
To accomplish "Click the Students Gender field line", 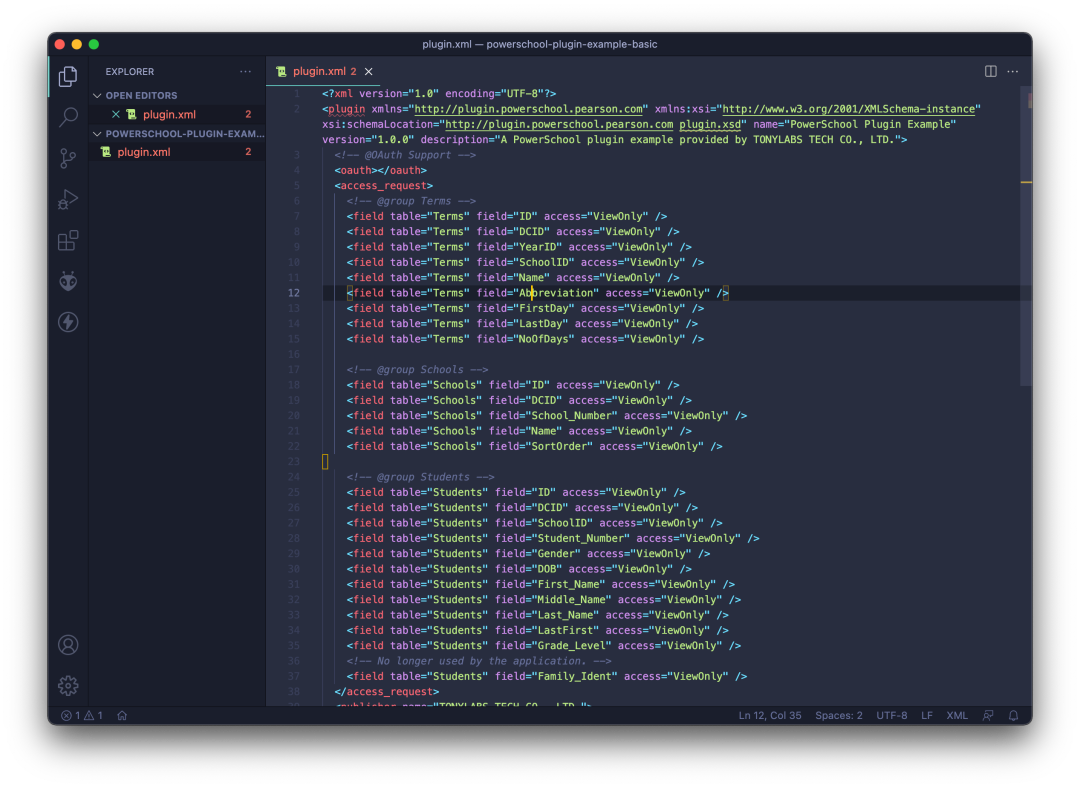I will (528, 554).
